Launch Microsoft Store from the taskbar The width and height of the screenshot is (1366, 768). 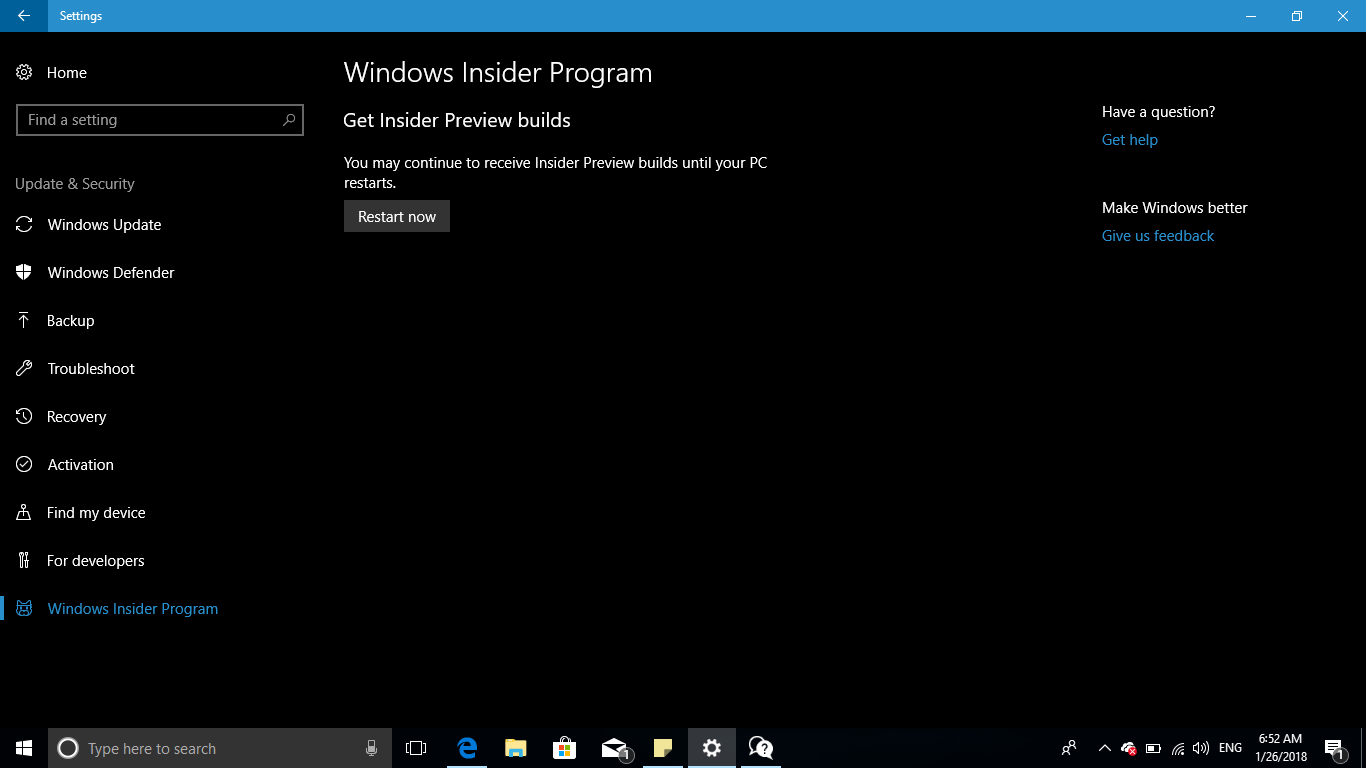[x=565, y=748]
